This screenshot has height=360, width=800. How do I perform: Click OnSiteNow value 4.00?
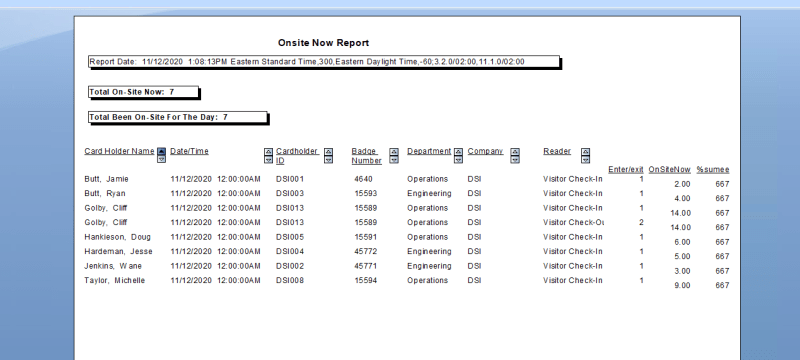pos(682,198)
